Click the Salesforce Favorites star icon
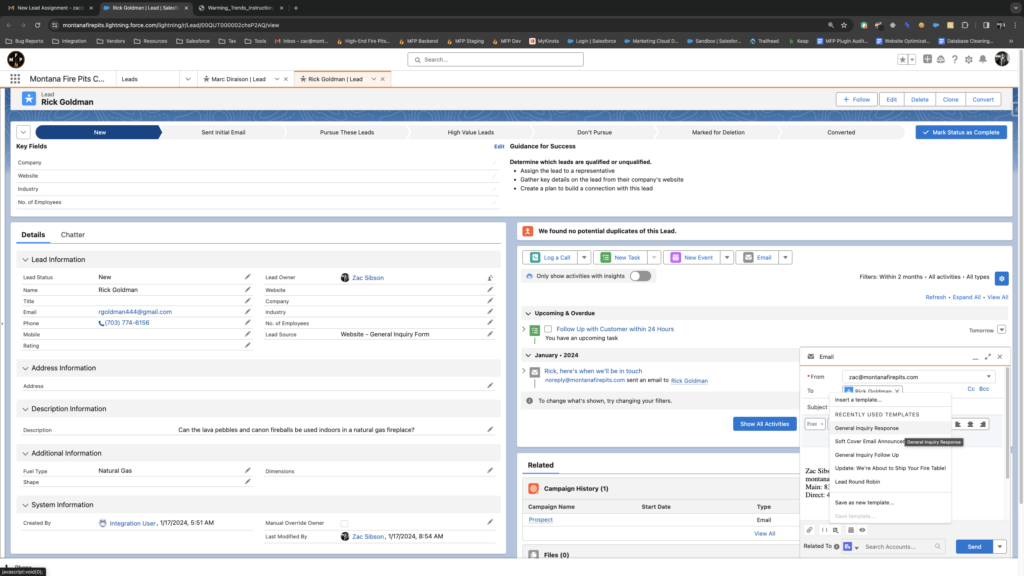1024x576 pixels. coord(903,59)
